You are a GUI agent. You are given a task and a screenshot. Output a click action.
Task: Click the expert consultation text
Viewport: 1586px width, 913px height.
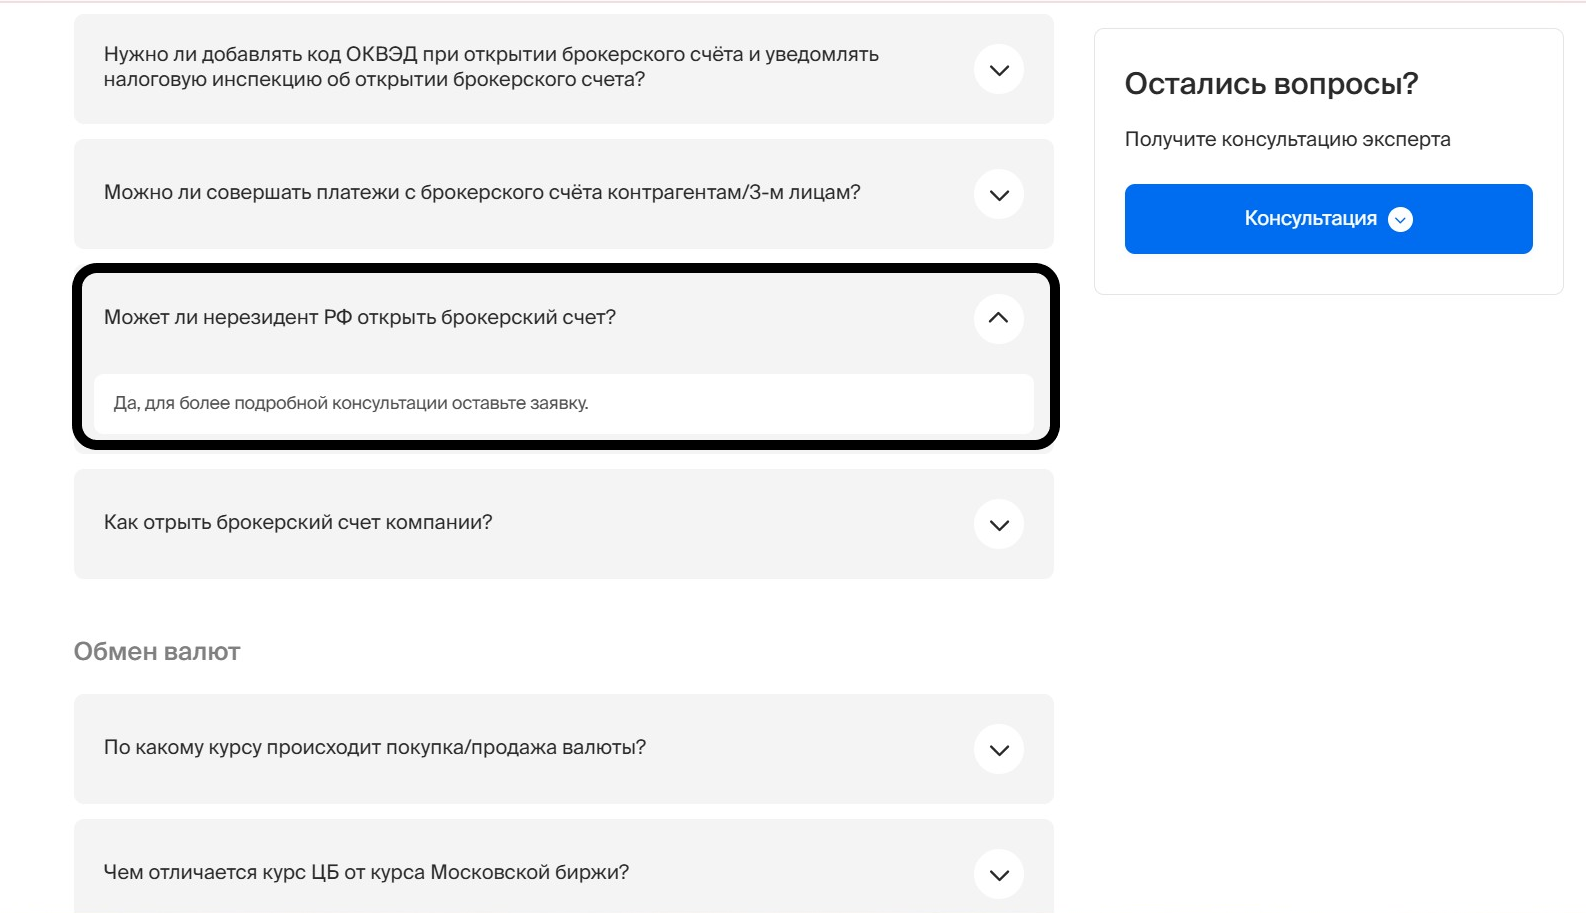1288,139
